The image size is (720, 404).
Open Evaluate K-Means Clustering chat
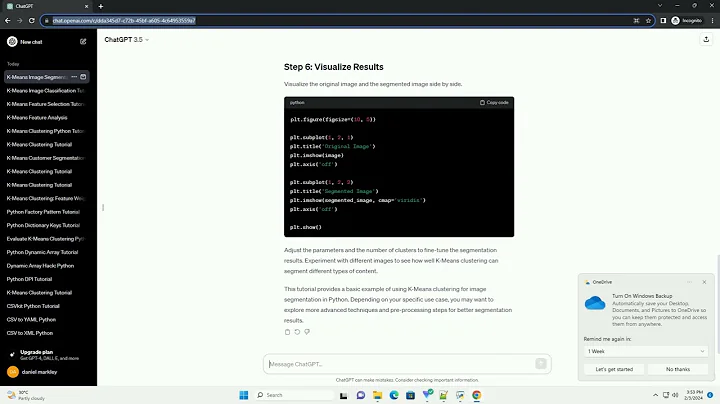tap(46, 239)
